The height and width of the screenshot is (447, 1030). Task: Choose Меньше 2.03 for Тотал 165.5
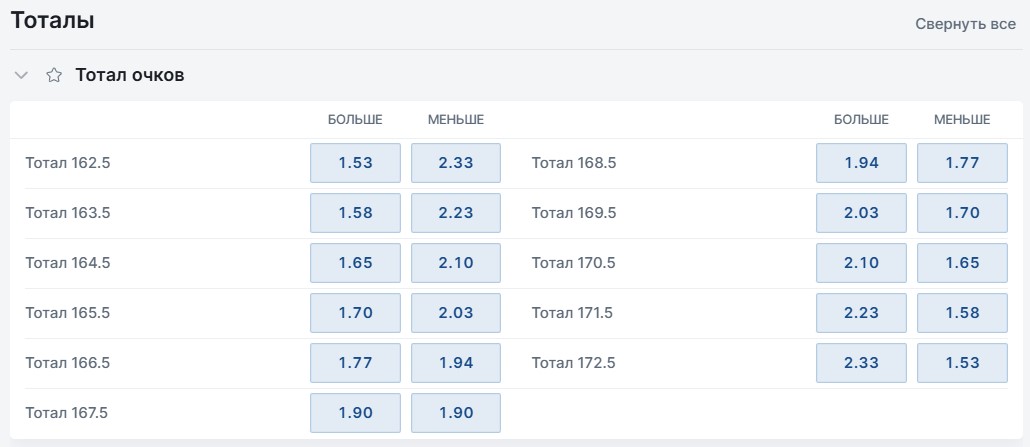click(x=456, y=313)
